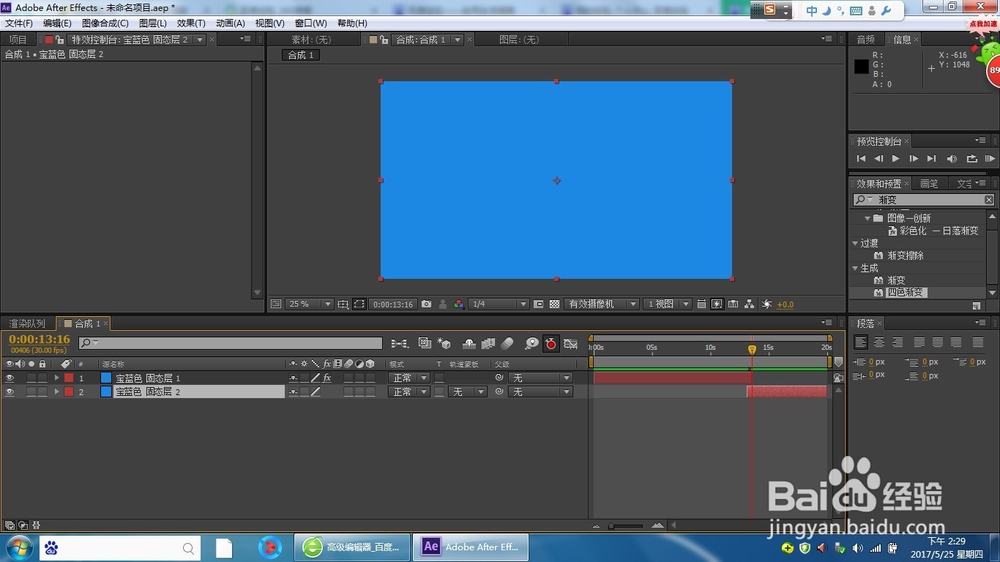Collapse the 图像—创新 preset folder

(x=867, y=218)
